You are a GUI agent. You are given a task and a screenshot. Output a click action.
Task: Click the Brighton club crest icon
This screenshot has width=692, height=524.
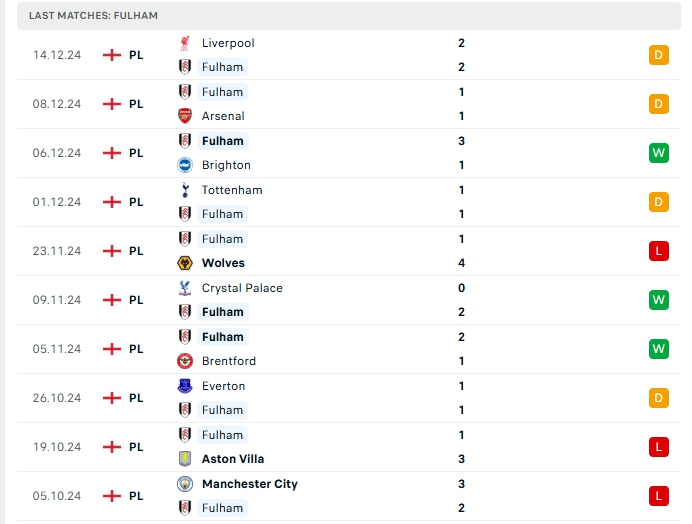185,165
